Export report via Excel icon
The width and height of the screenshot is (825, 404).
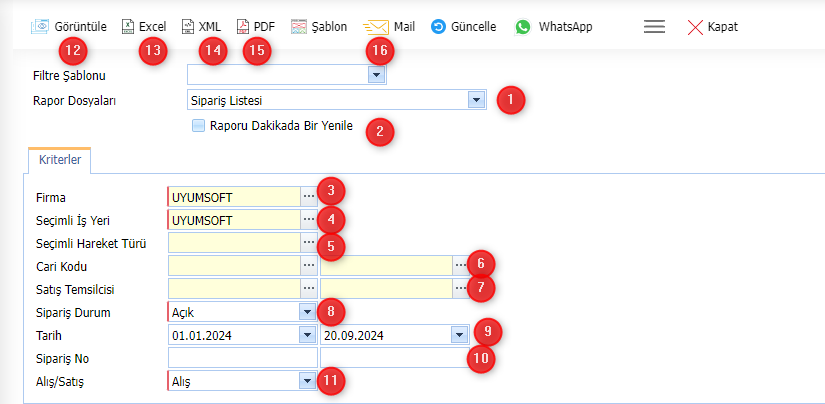(128, 27)
